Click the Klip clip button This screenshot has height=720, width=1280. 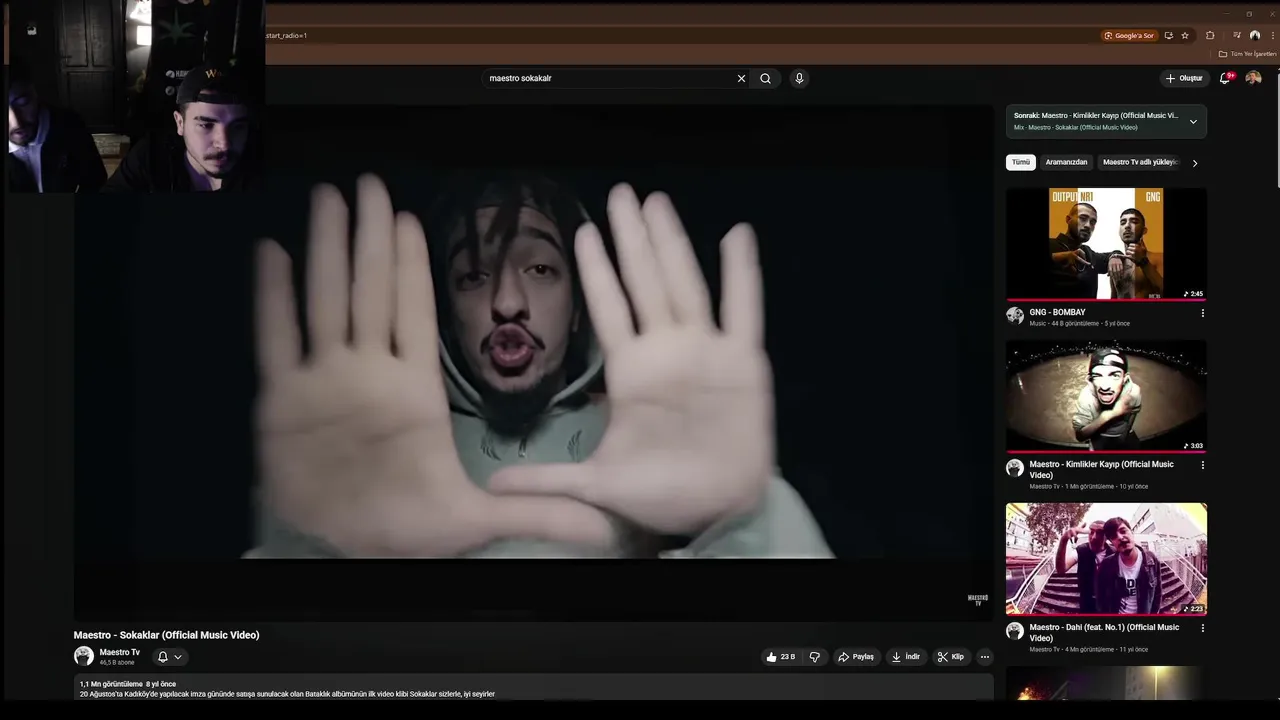coord(951,657)
